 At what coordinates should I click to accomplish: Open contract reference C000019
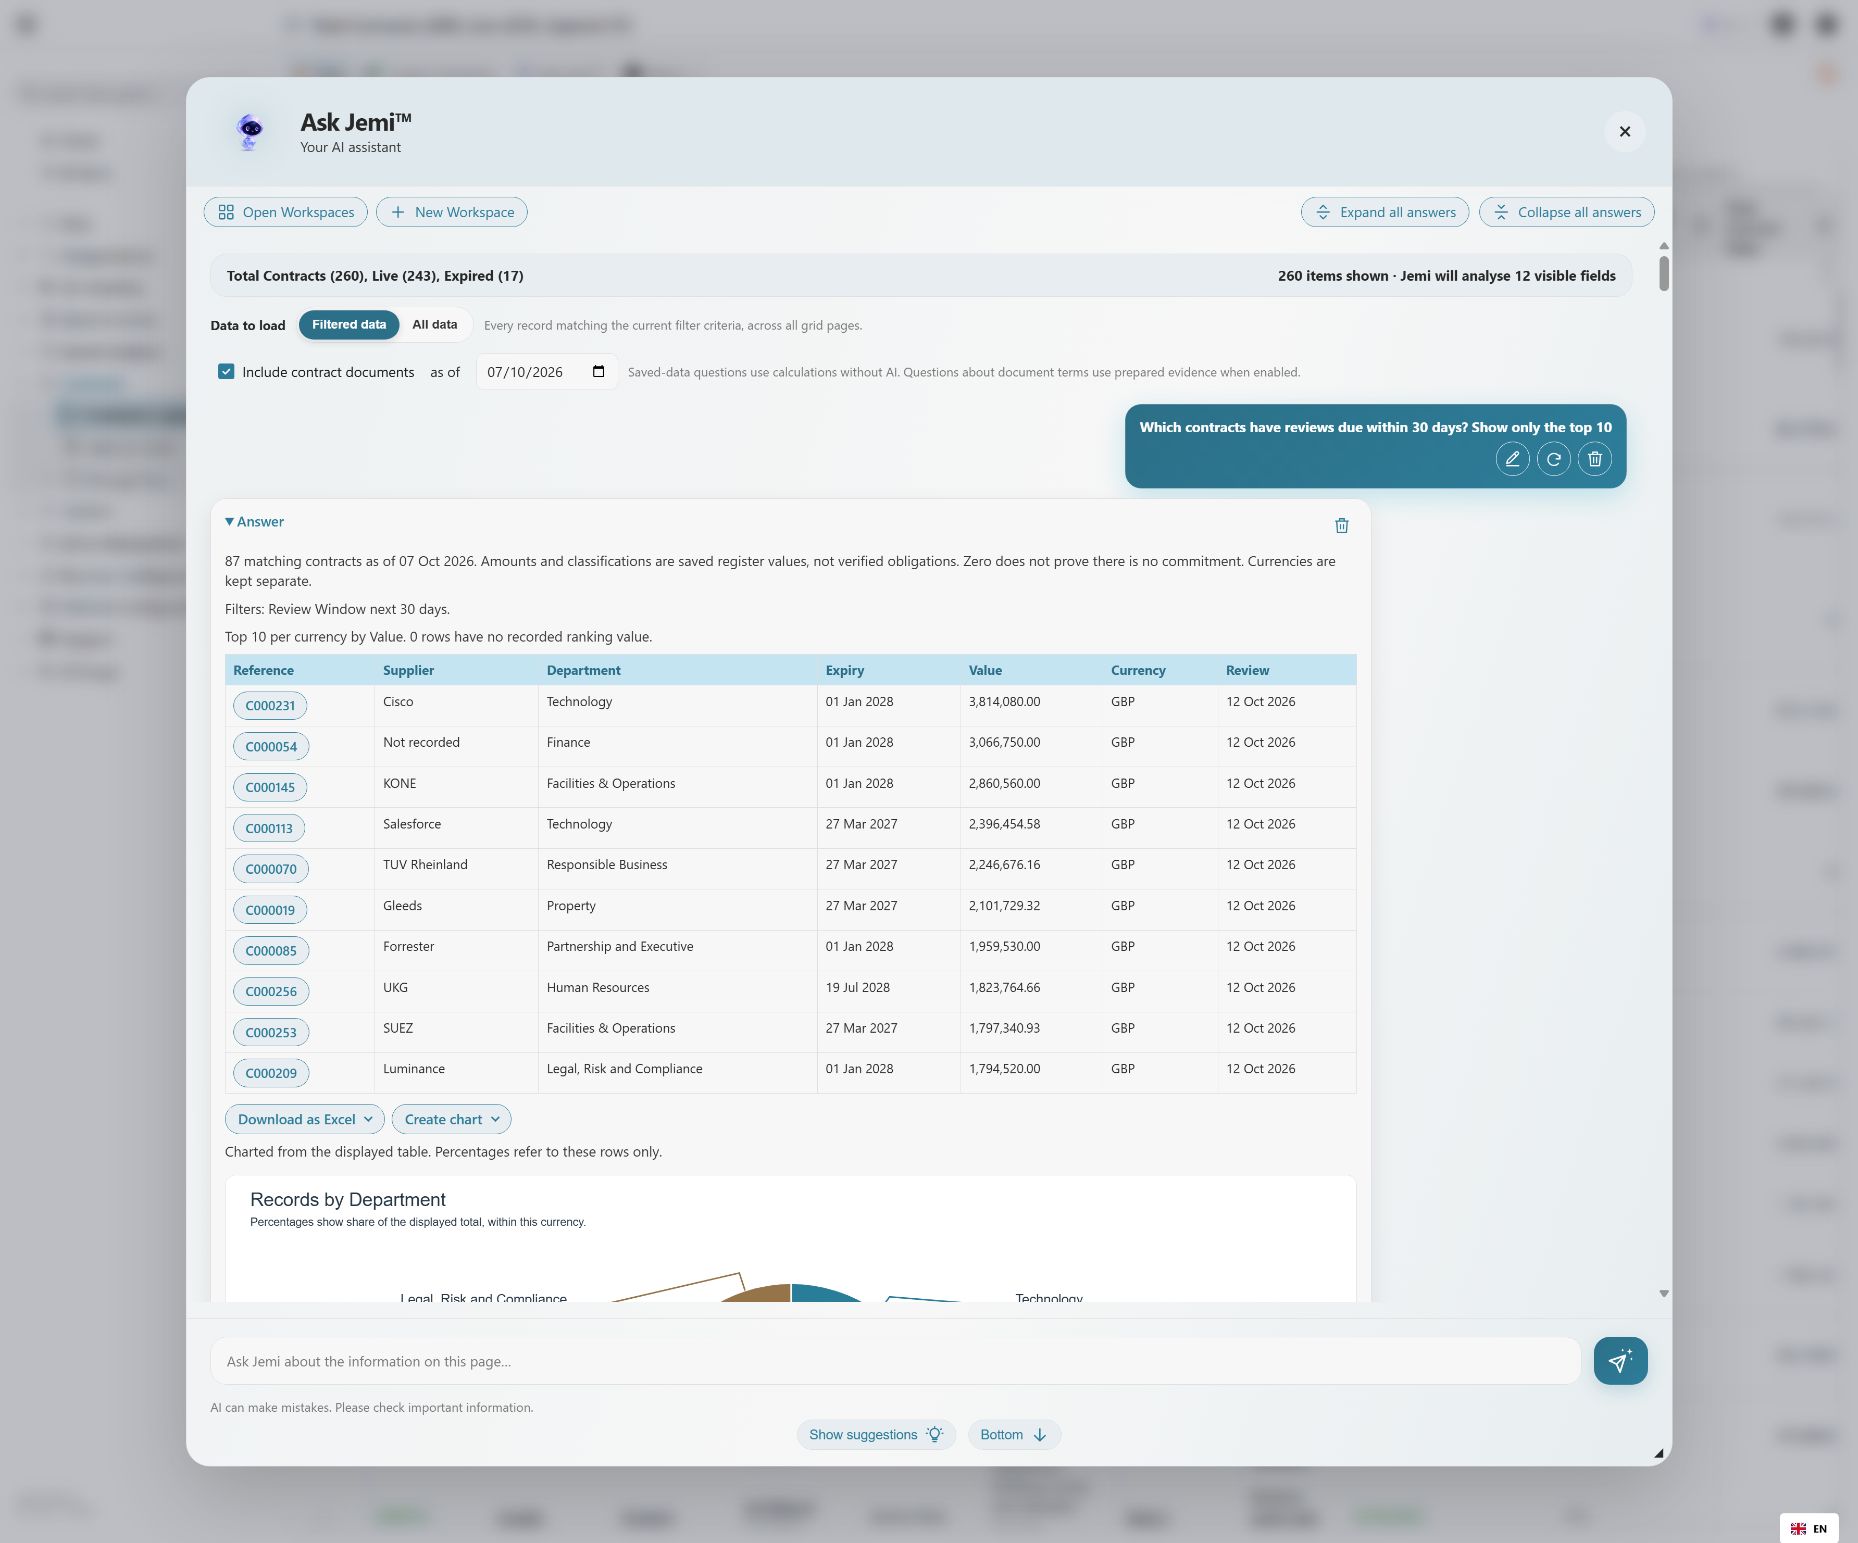coord(270,911)
